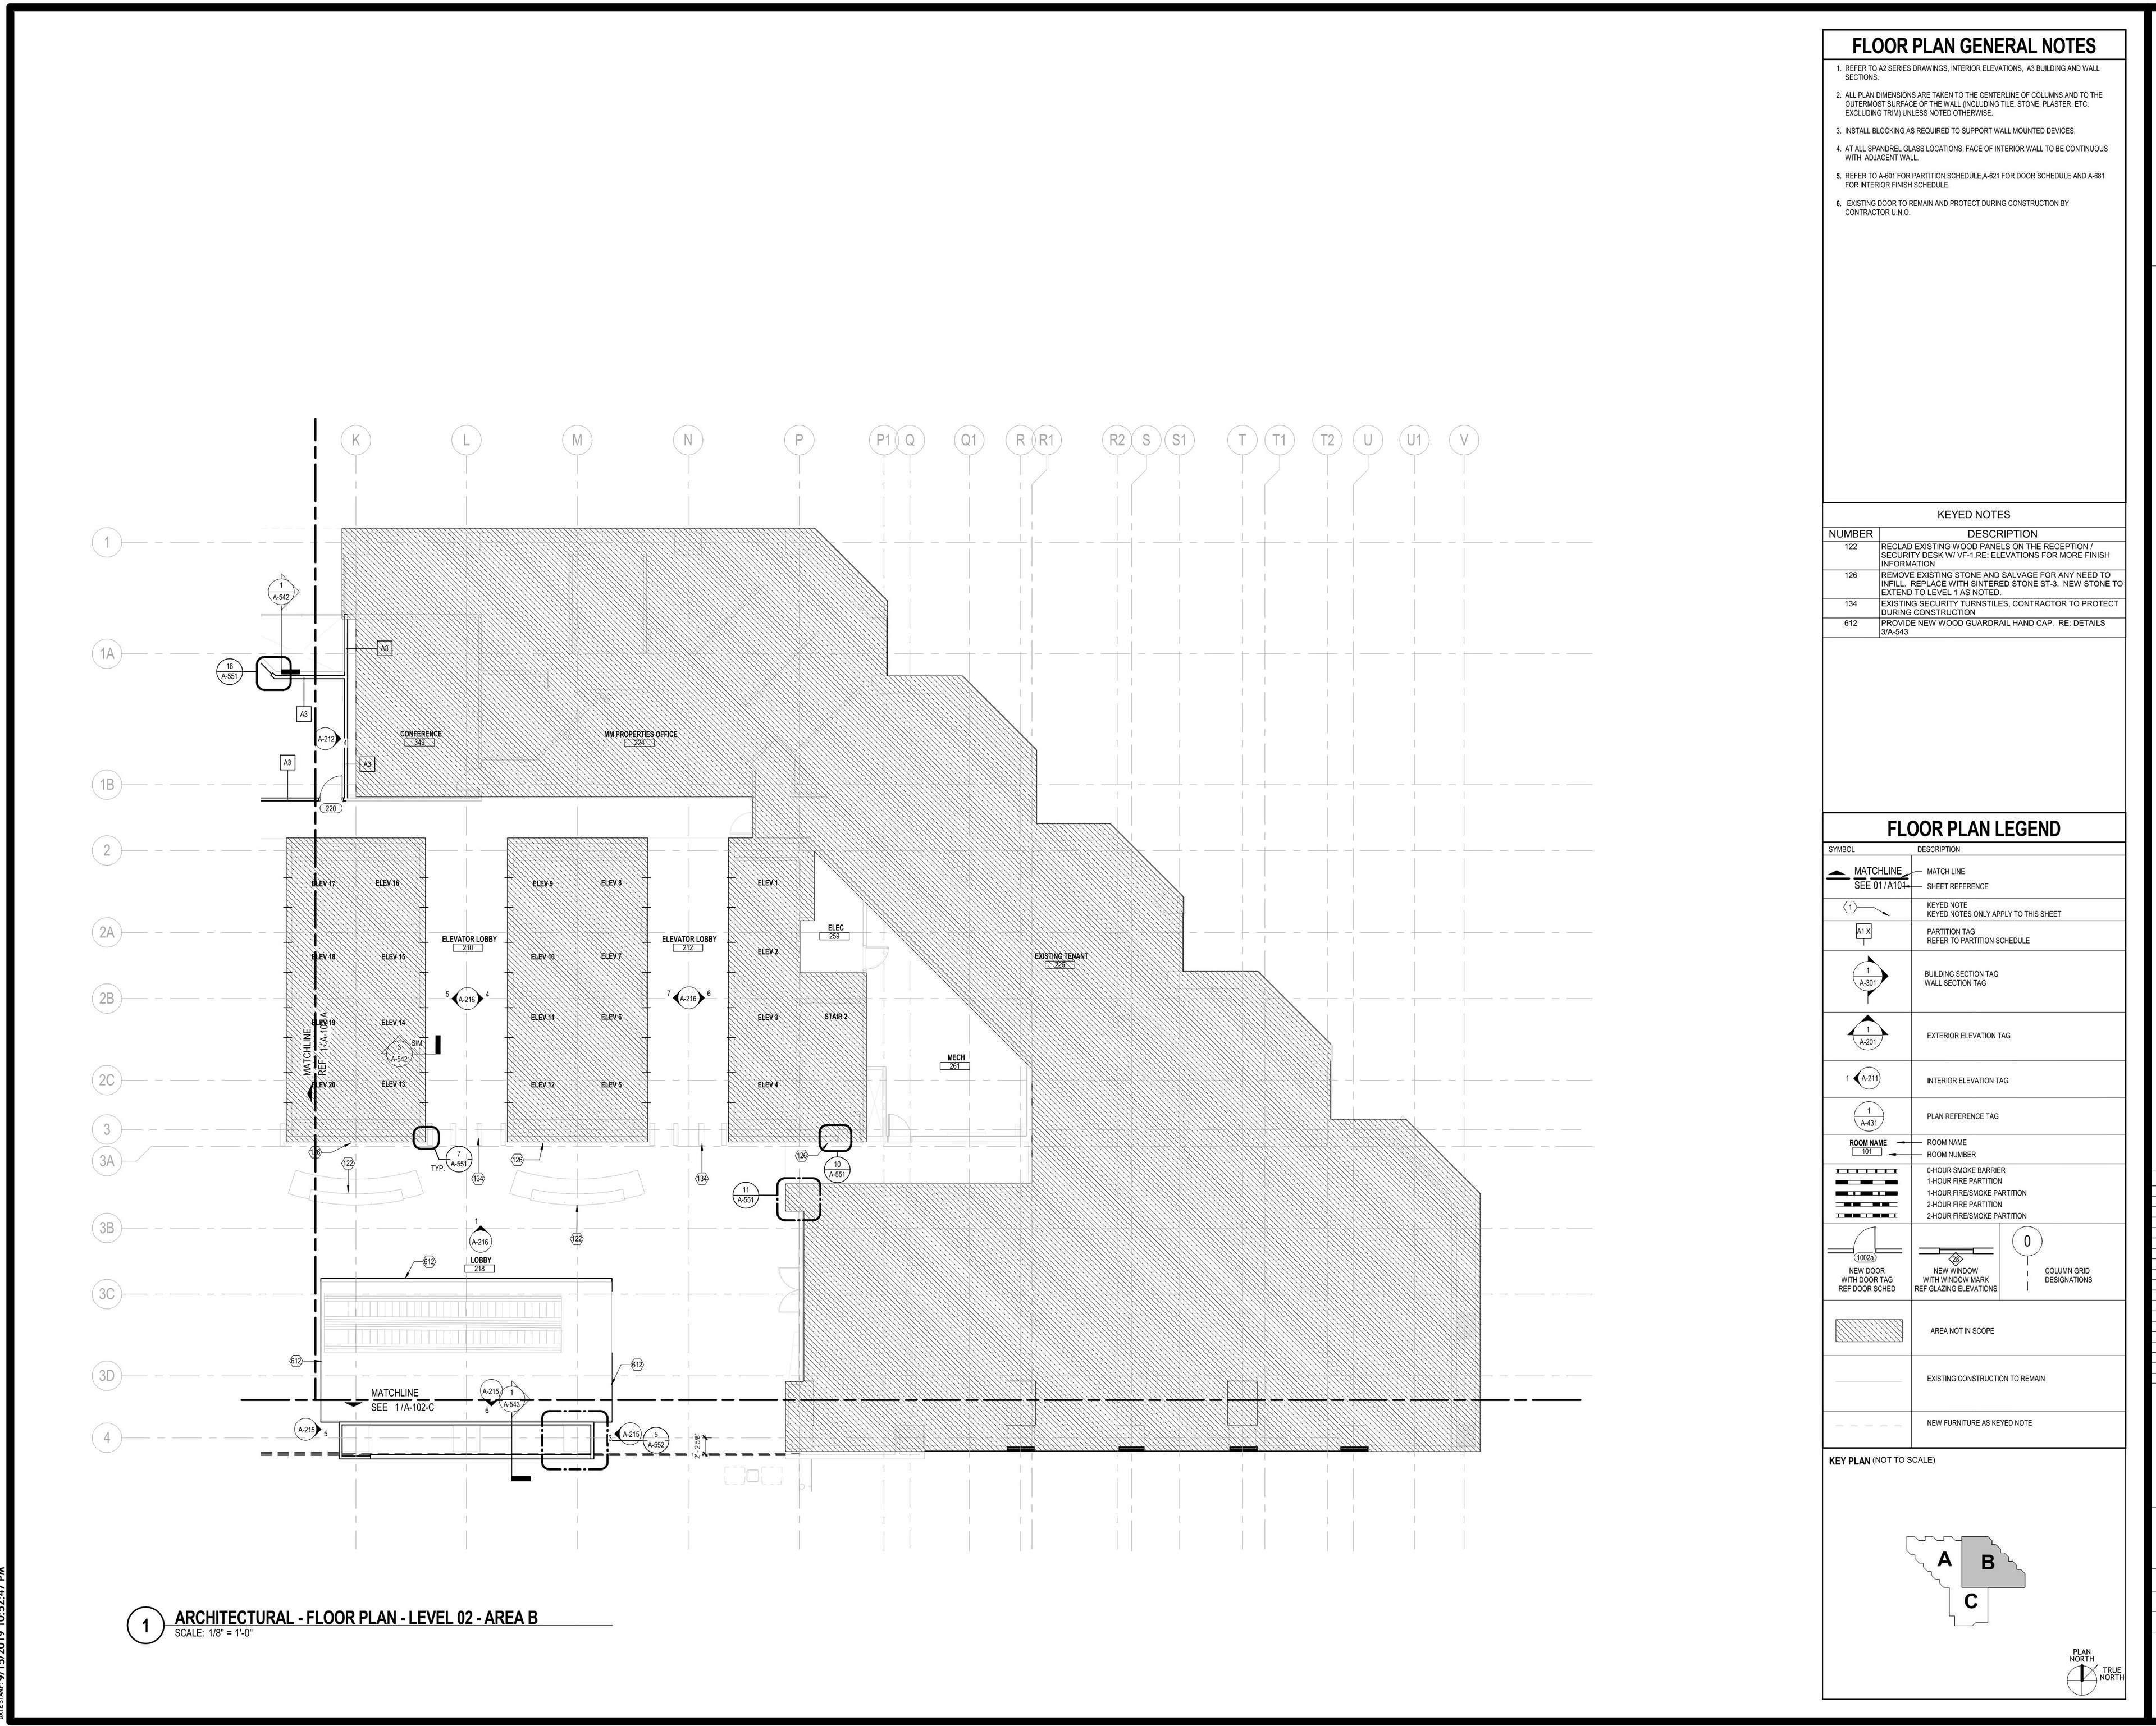Click column grid bubble V at top

point(1464,440)
